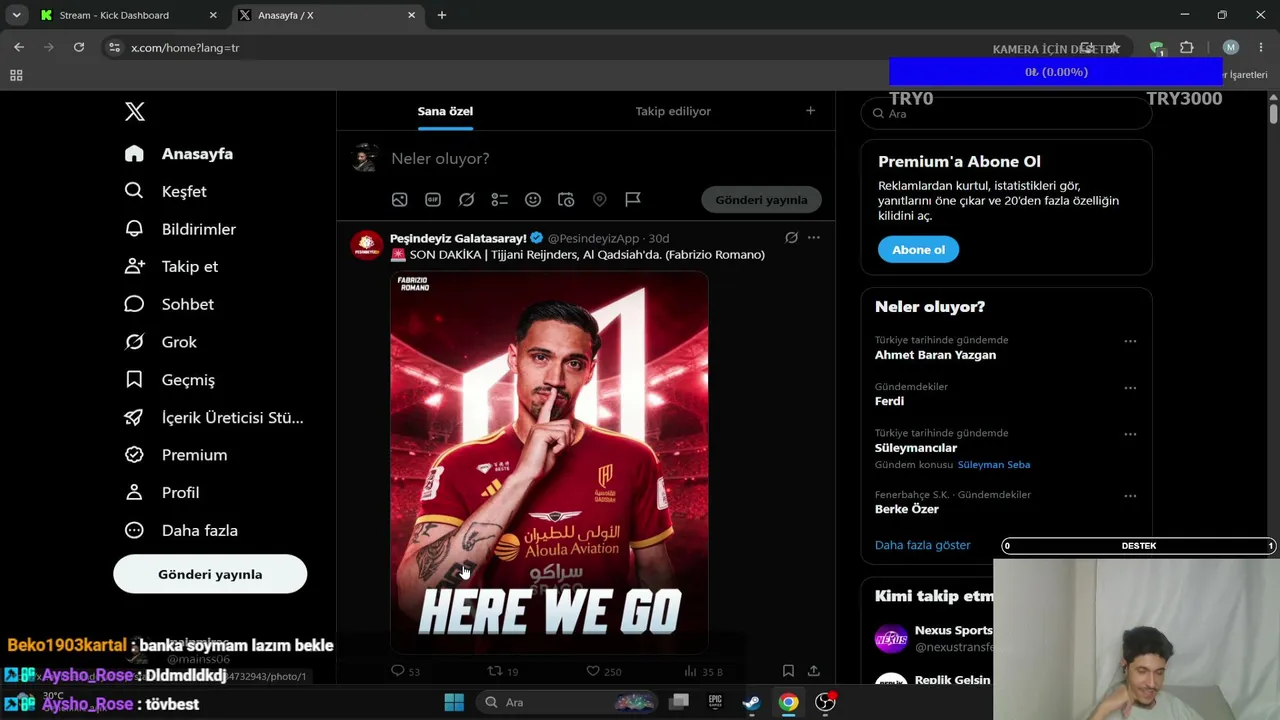The height and width of the screenshot is (720, 1280).
Task: Open the Peşindeyiz Galatasaray! profile name
Action: (x=458, y=238)
